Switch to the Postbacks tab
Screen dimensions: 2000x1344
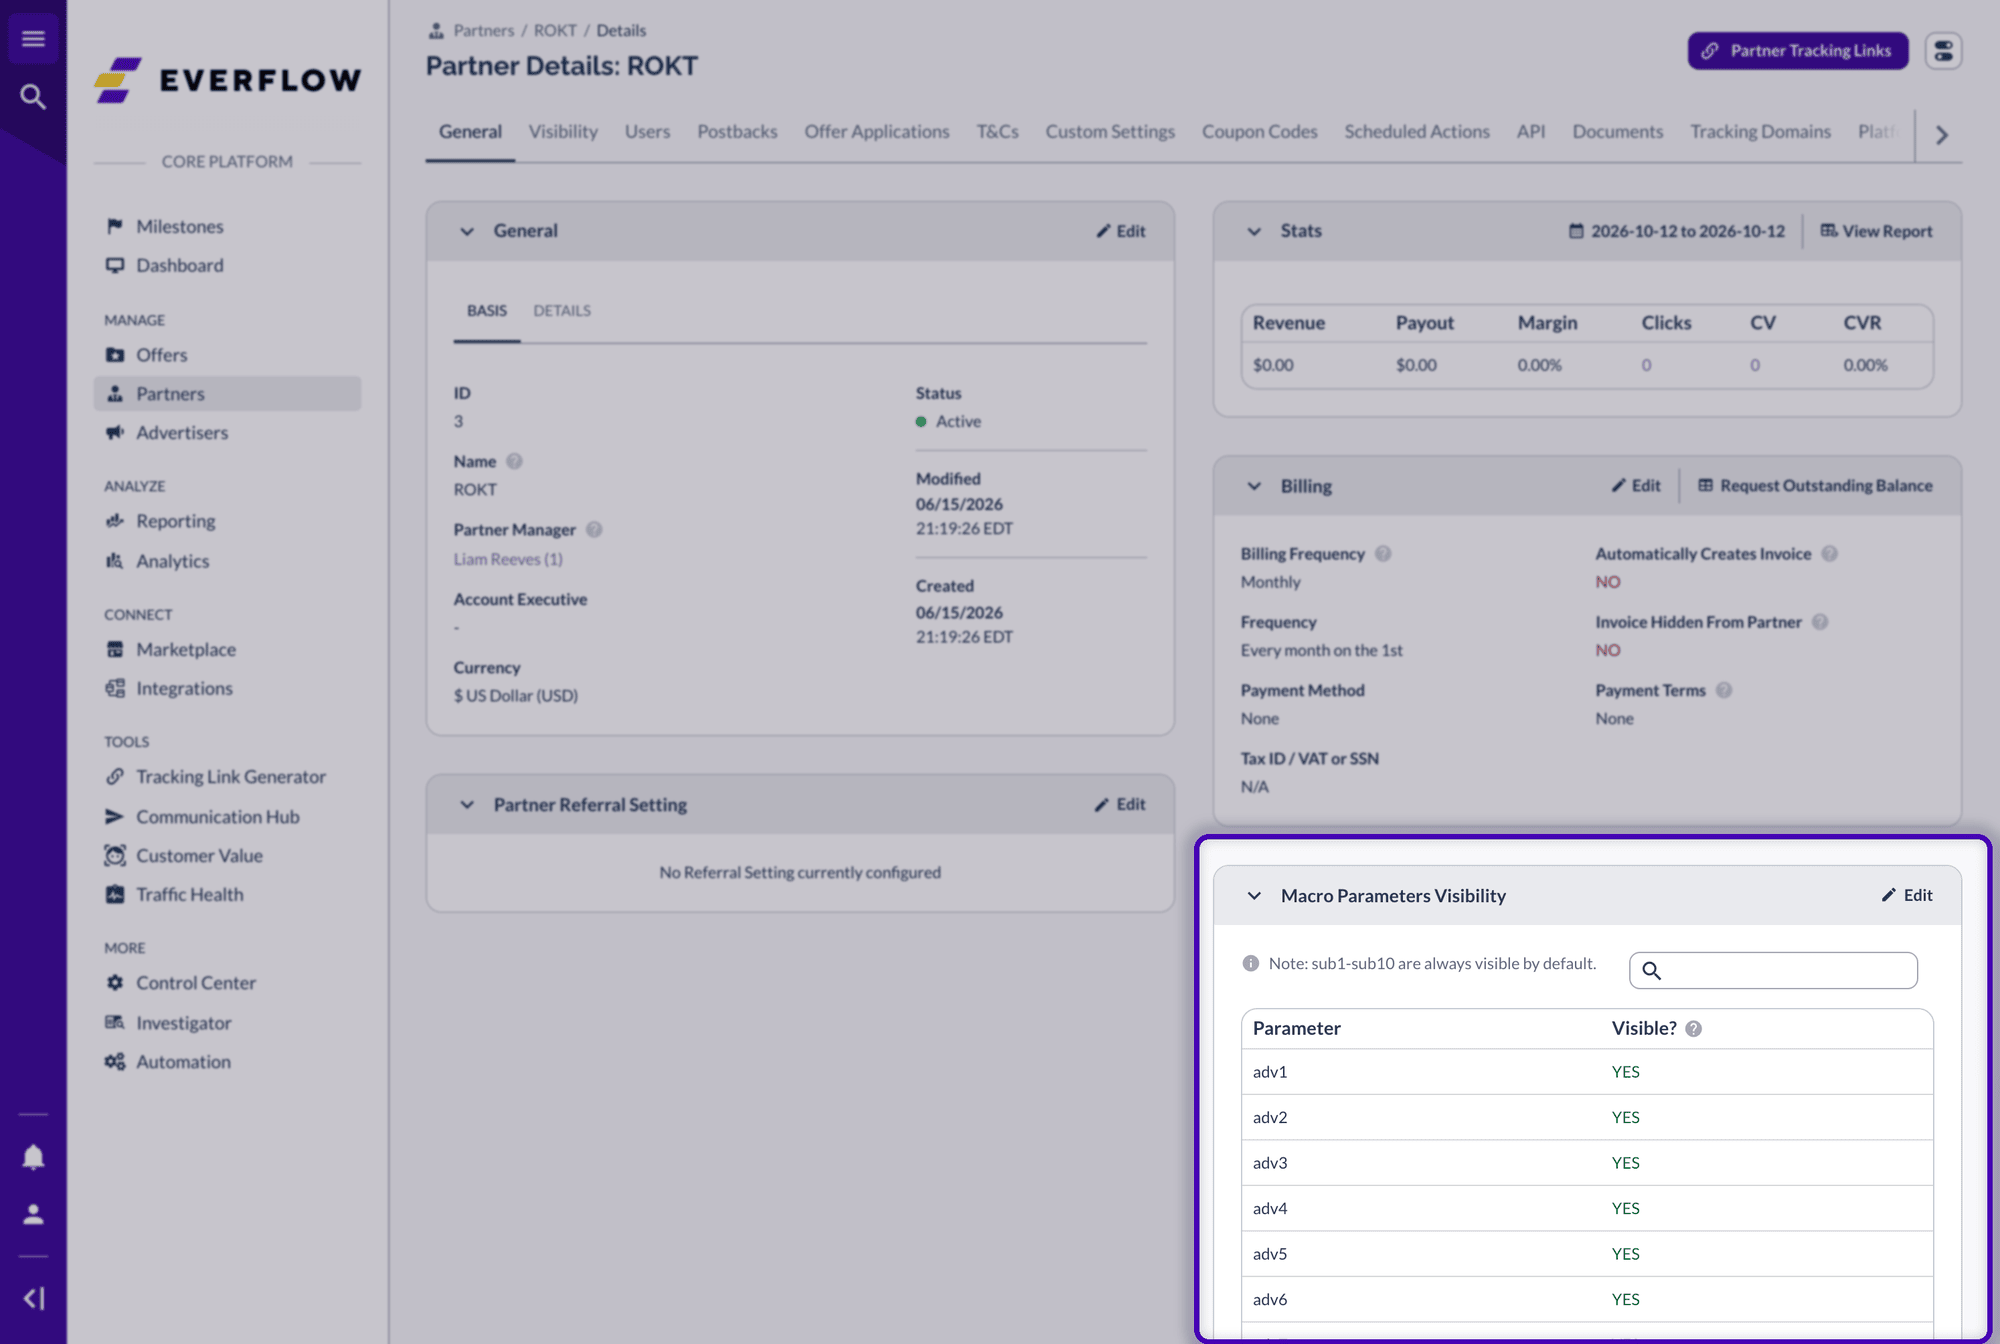tap(737, 132)
